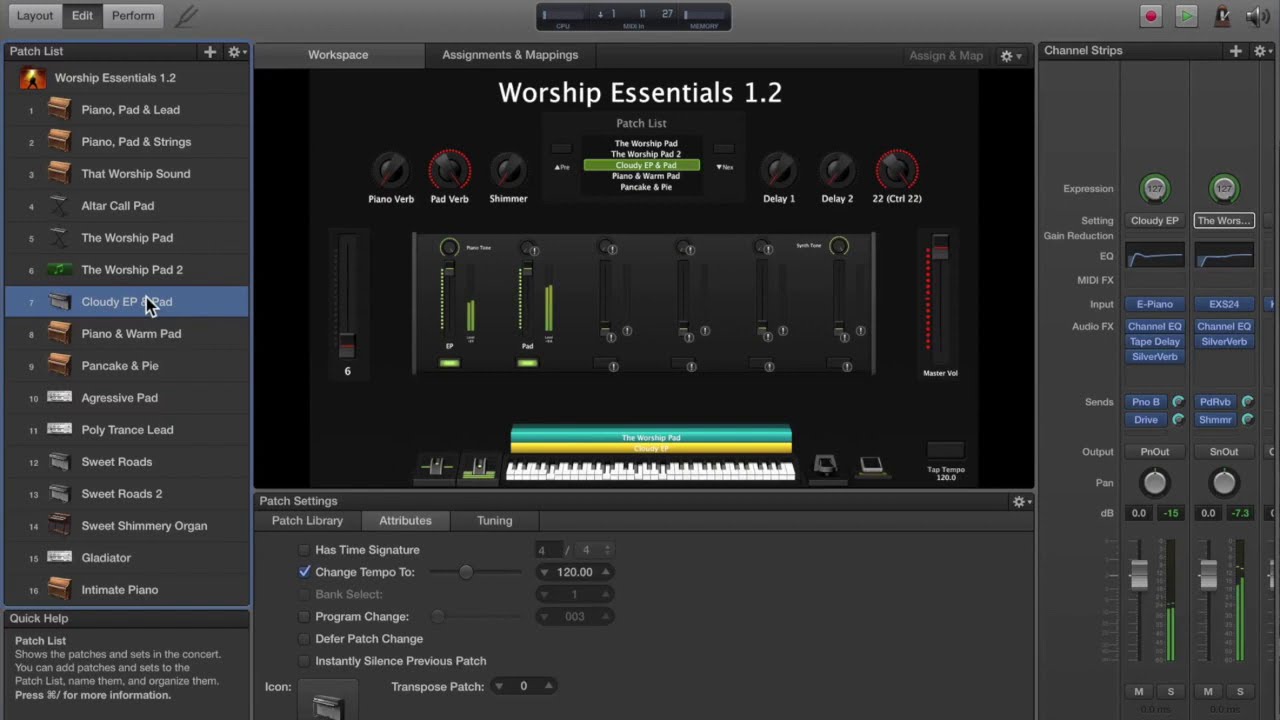Click the Pad Verb knob
Viewport: 1280px width, 720px height.
coord(449,169)
